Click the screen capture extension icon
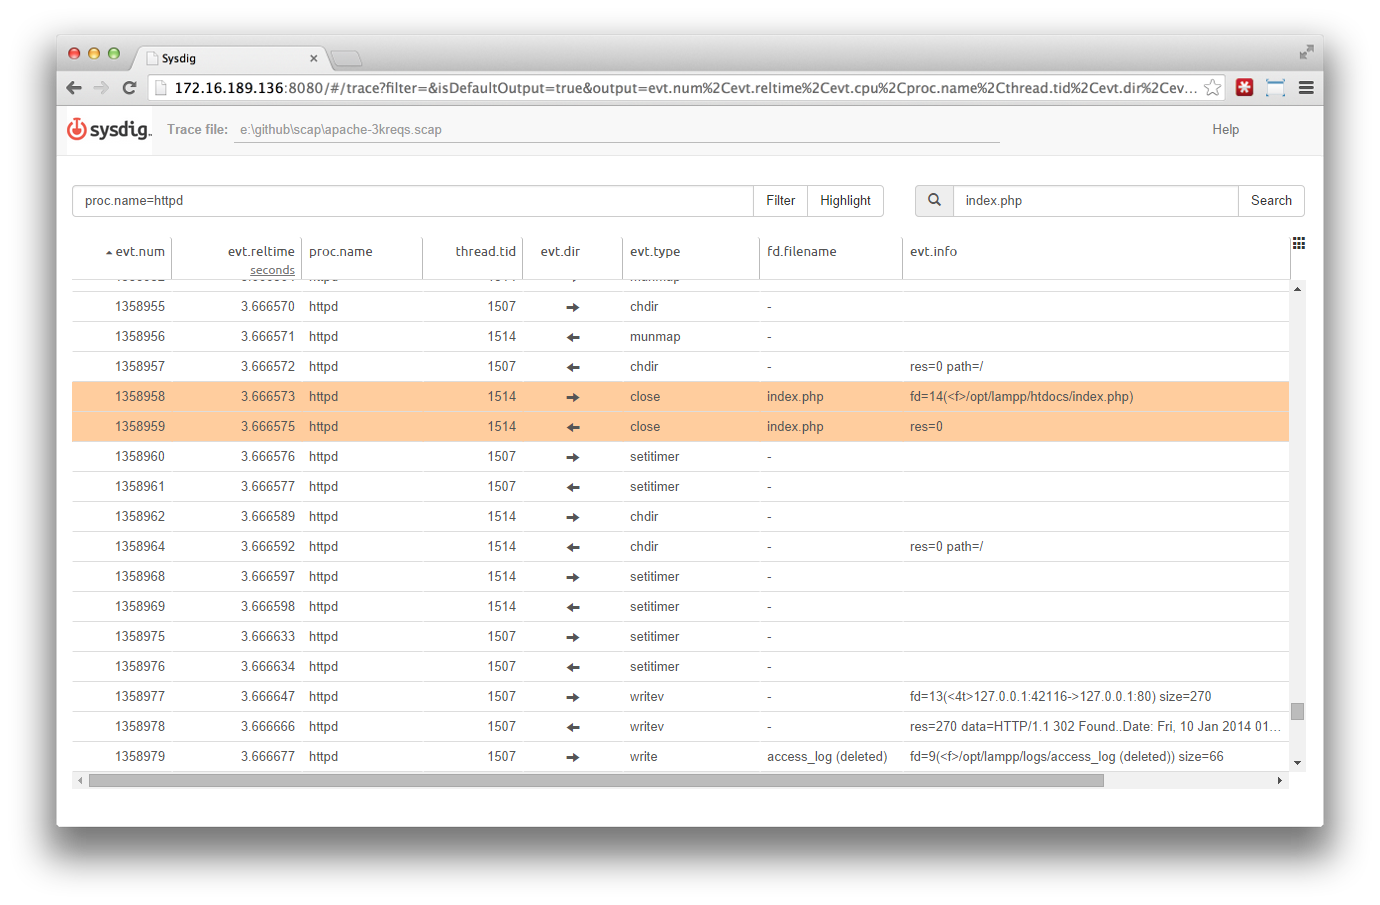Viewport: 1380px width, 905px height. (1275, 88)
